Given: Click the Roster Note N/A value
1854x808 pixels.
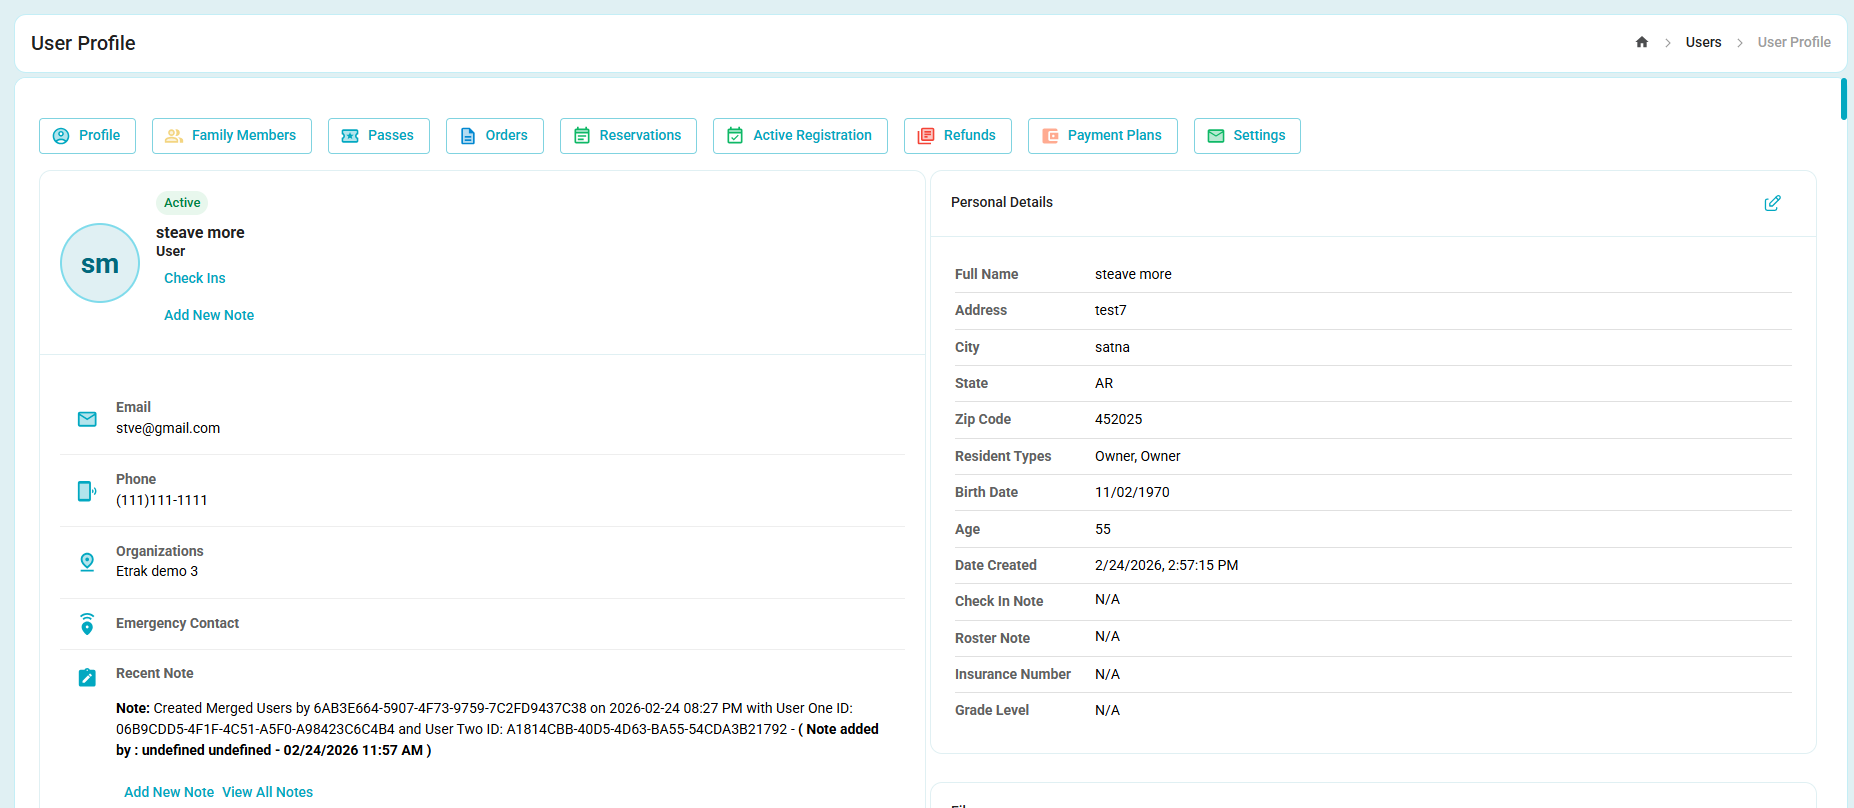Looking at the screenshot, I should 1107,636.
